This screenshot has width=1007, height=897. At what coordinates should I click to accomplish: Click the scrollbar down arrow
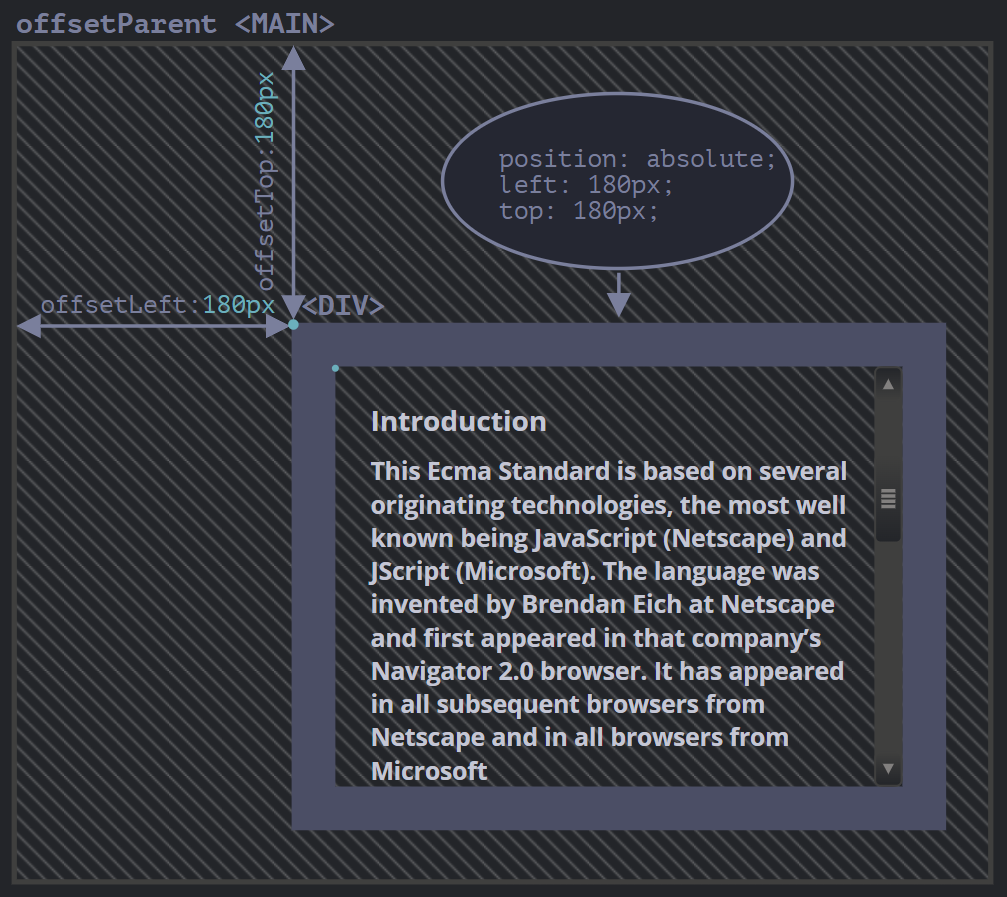tap(888, 770)
